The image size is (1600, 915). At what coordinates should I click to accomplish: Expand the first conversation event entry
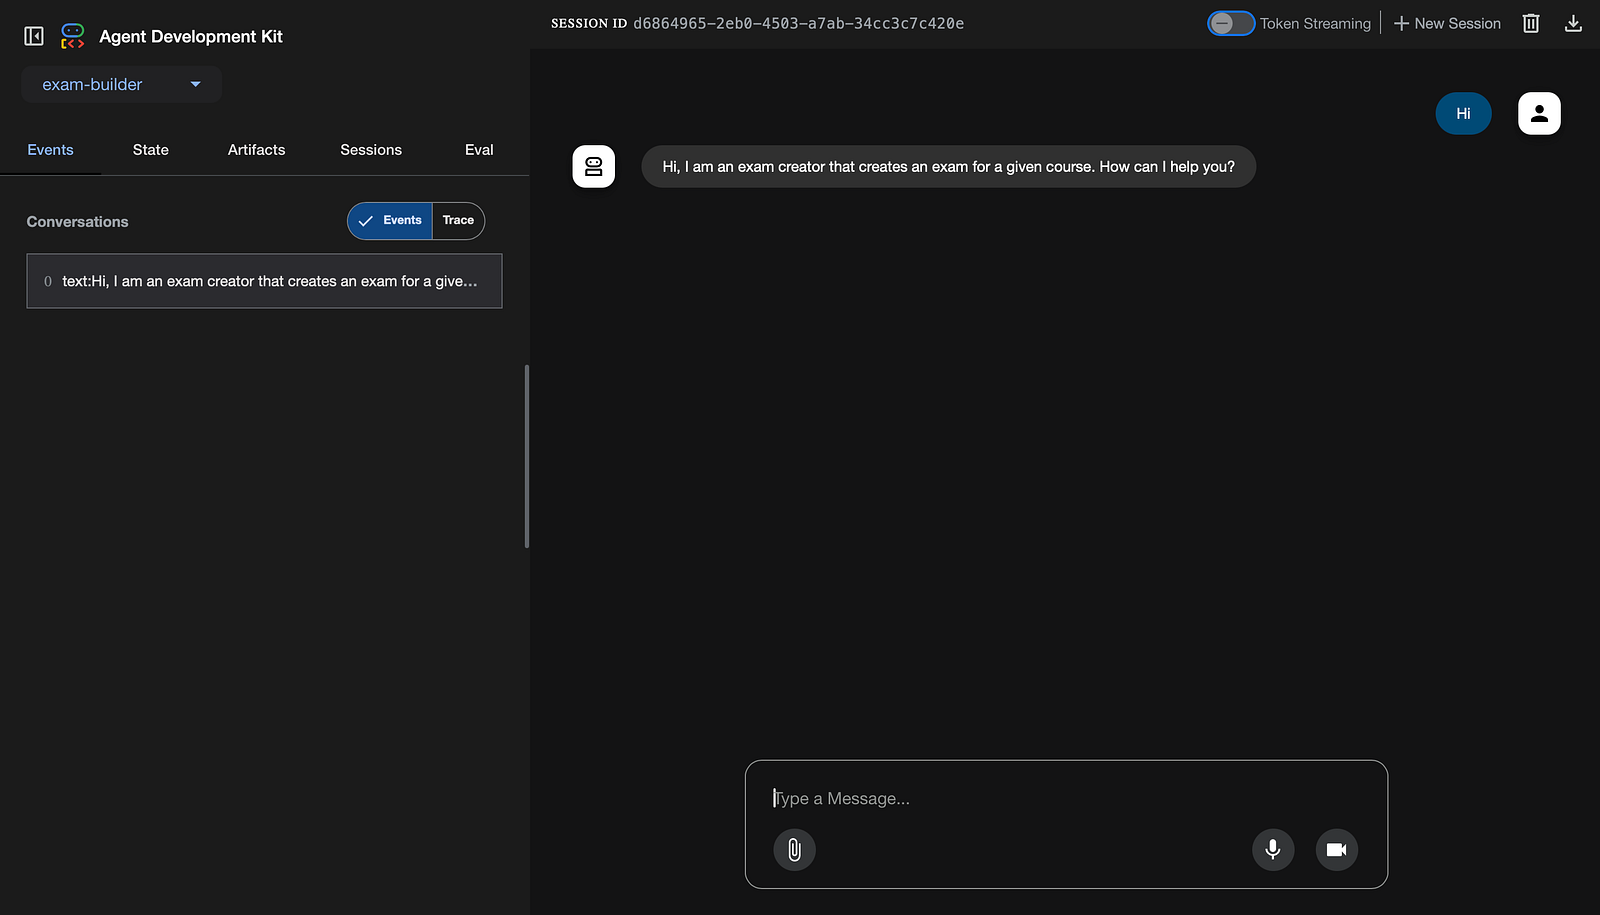(x=264, y=281)
